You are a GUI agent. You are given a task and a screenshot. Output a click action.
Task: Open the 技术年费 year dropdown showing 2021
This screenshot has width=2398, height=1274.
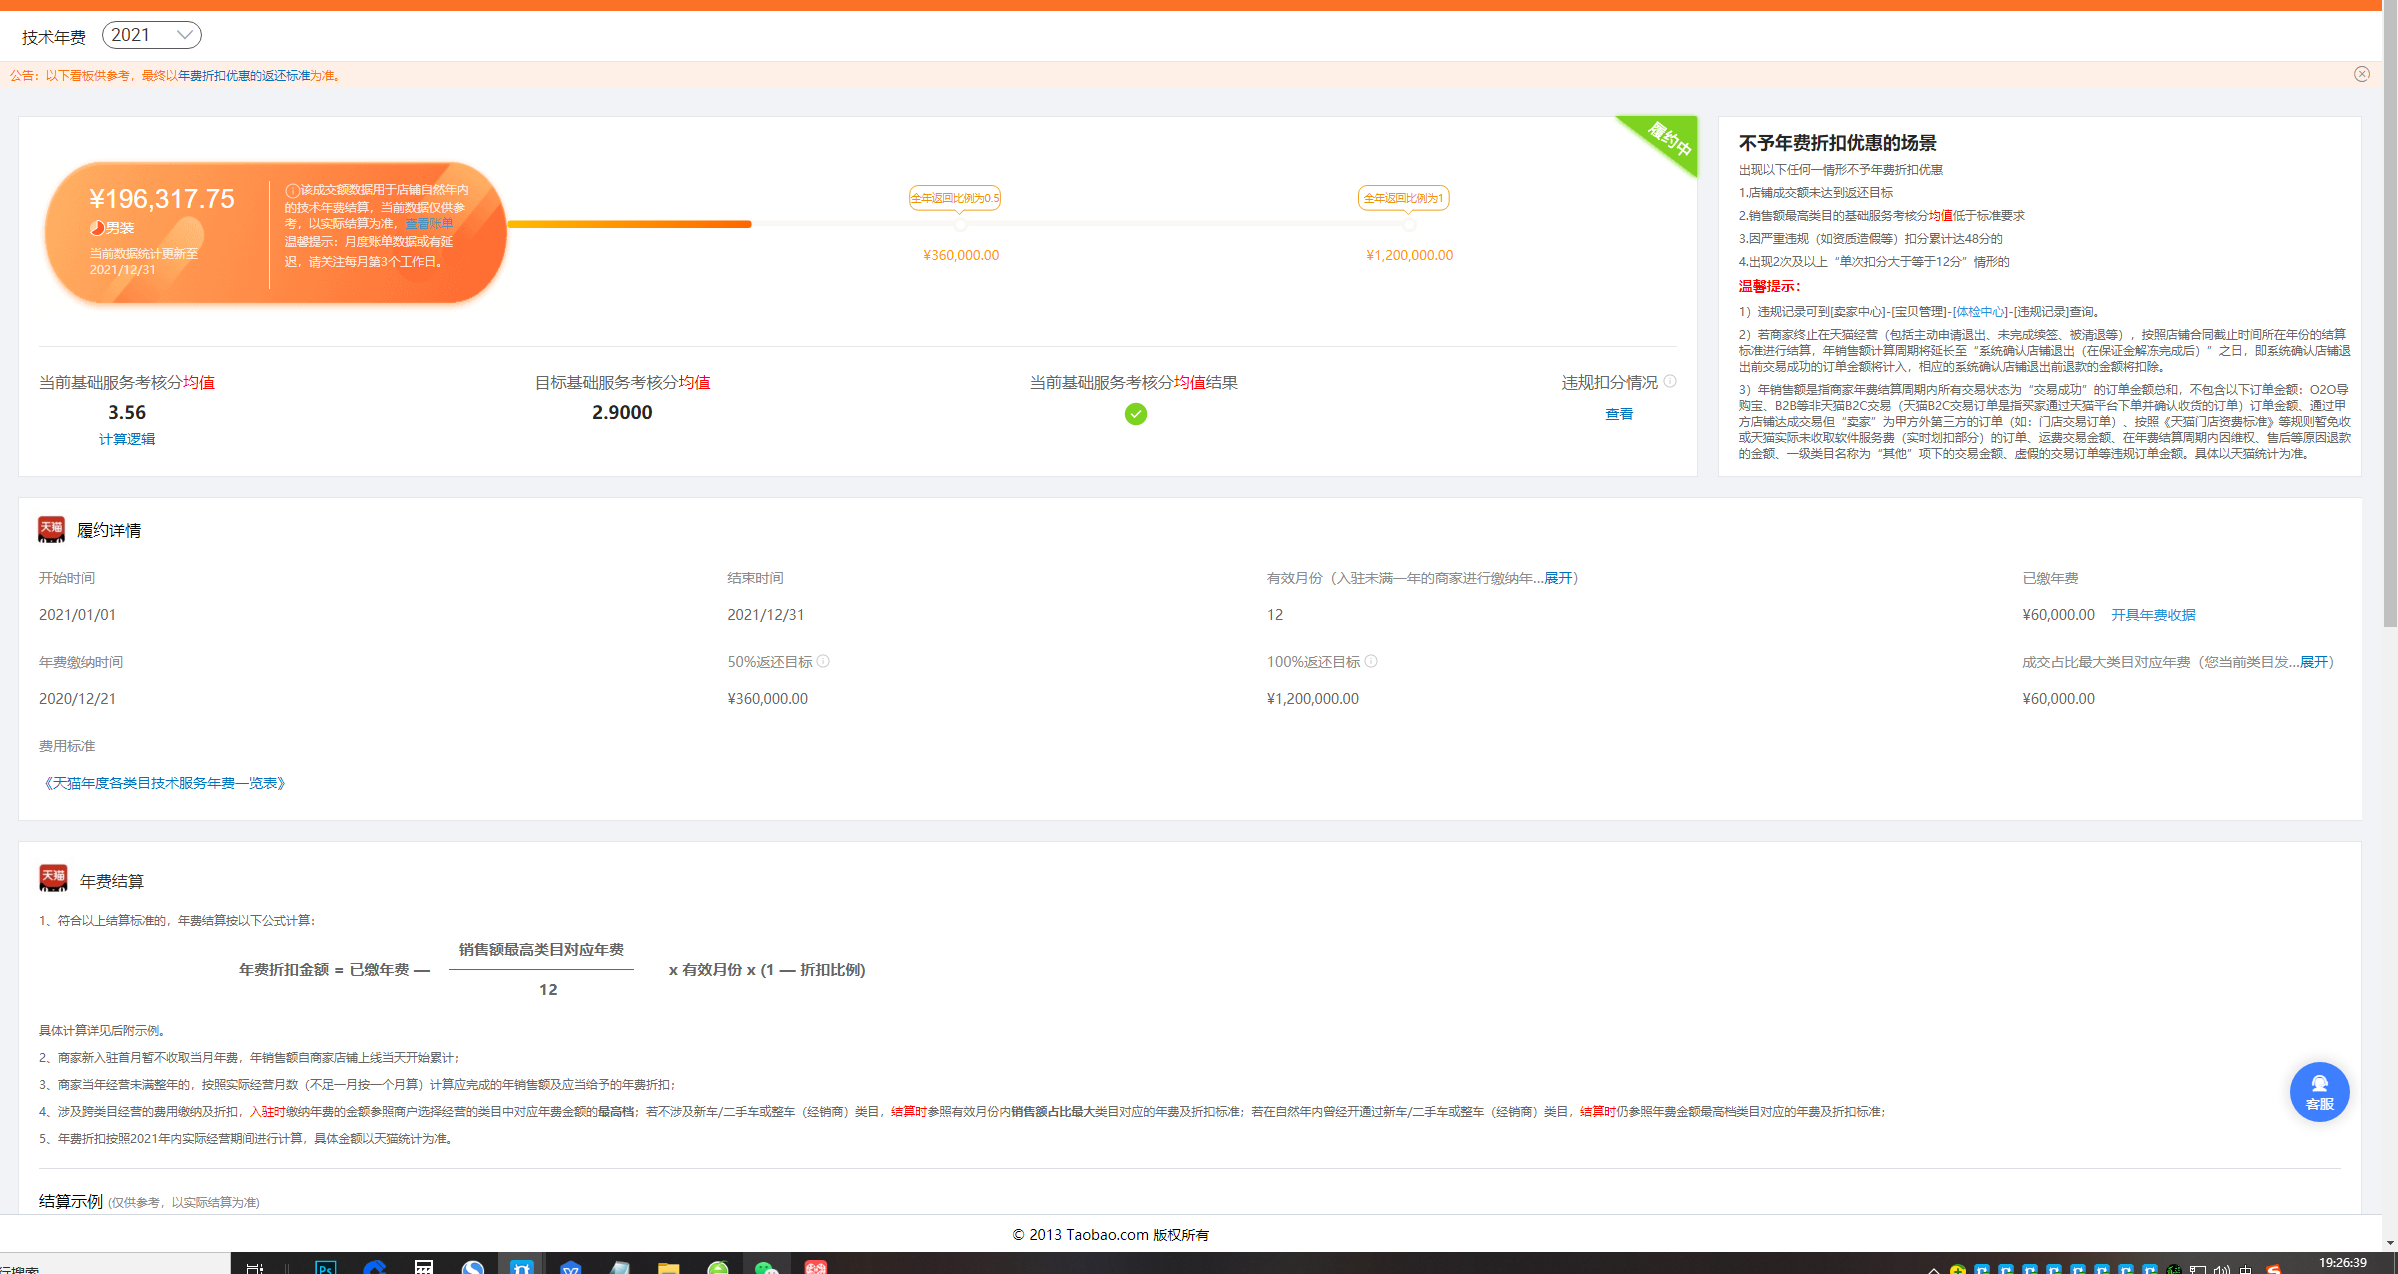[152, 35]
